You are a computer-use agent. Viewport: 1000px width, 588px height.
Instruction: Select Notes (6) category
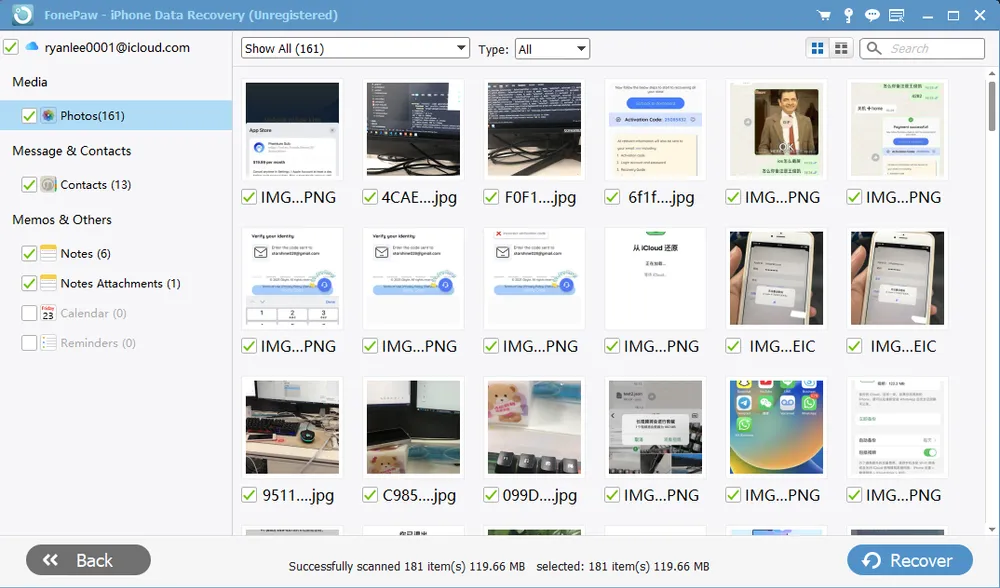(x=85, y=253)
